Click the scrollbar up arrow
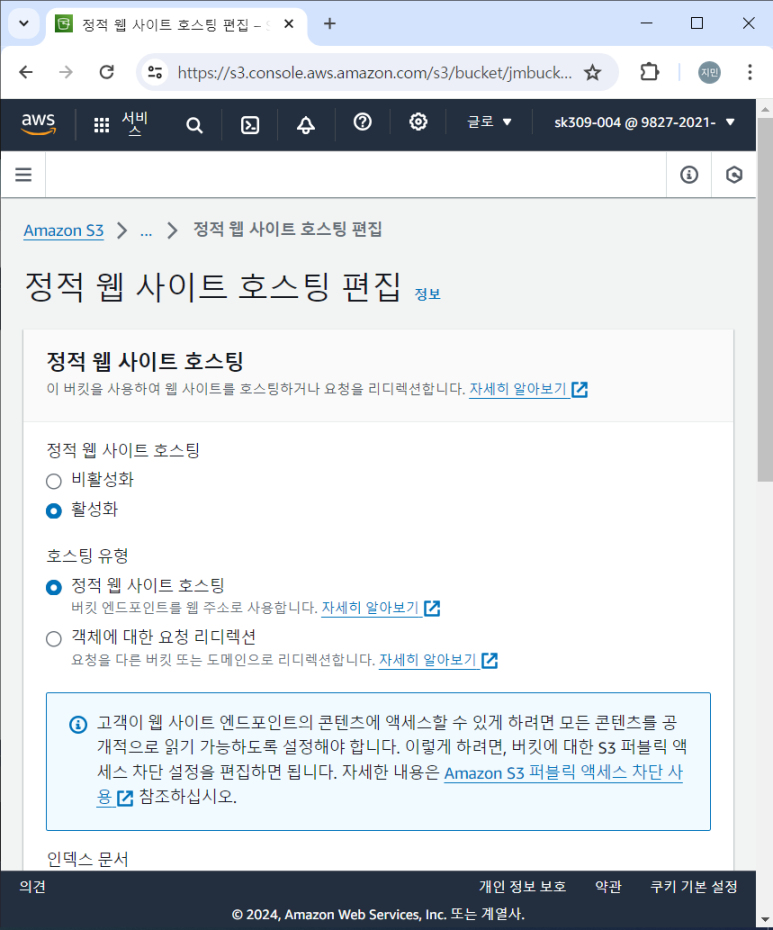This screenshot has width=773, height=930. point(765,109)
